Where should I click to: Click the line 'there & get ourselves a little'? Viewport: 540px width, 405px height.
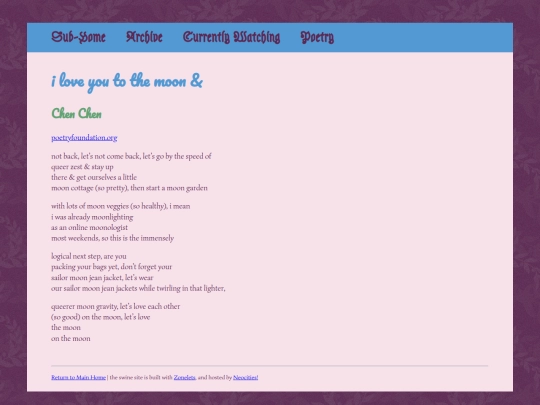[x=94, y=177]
